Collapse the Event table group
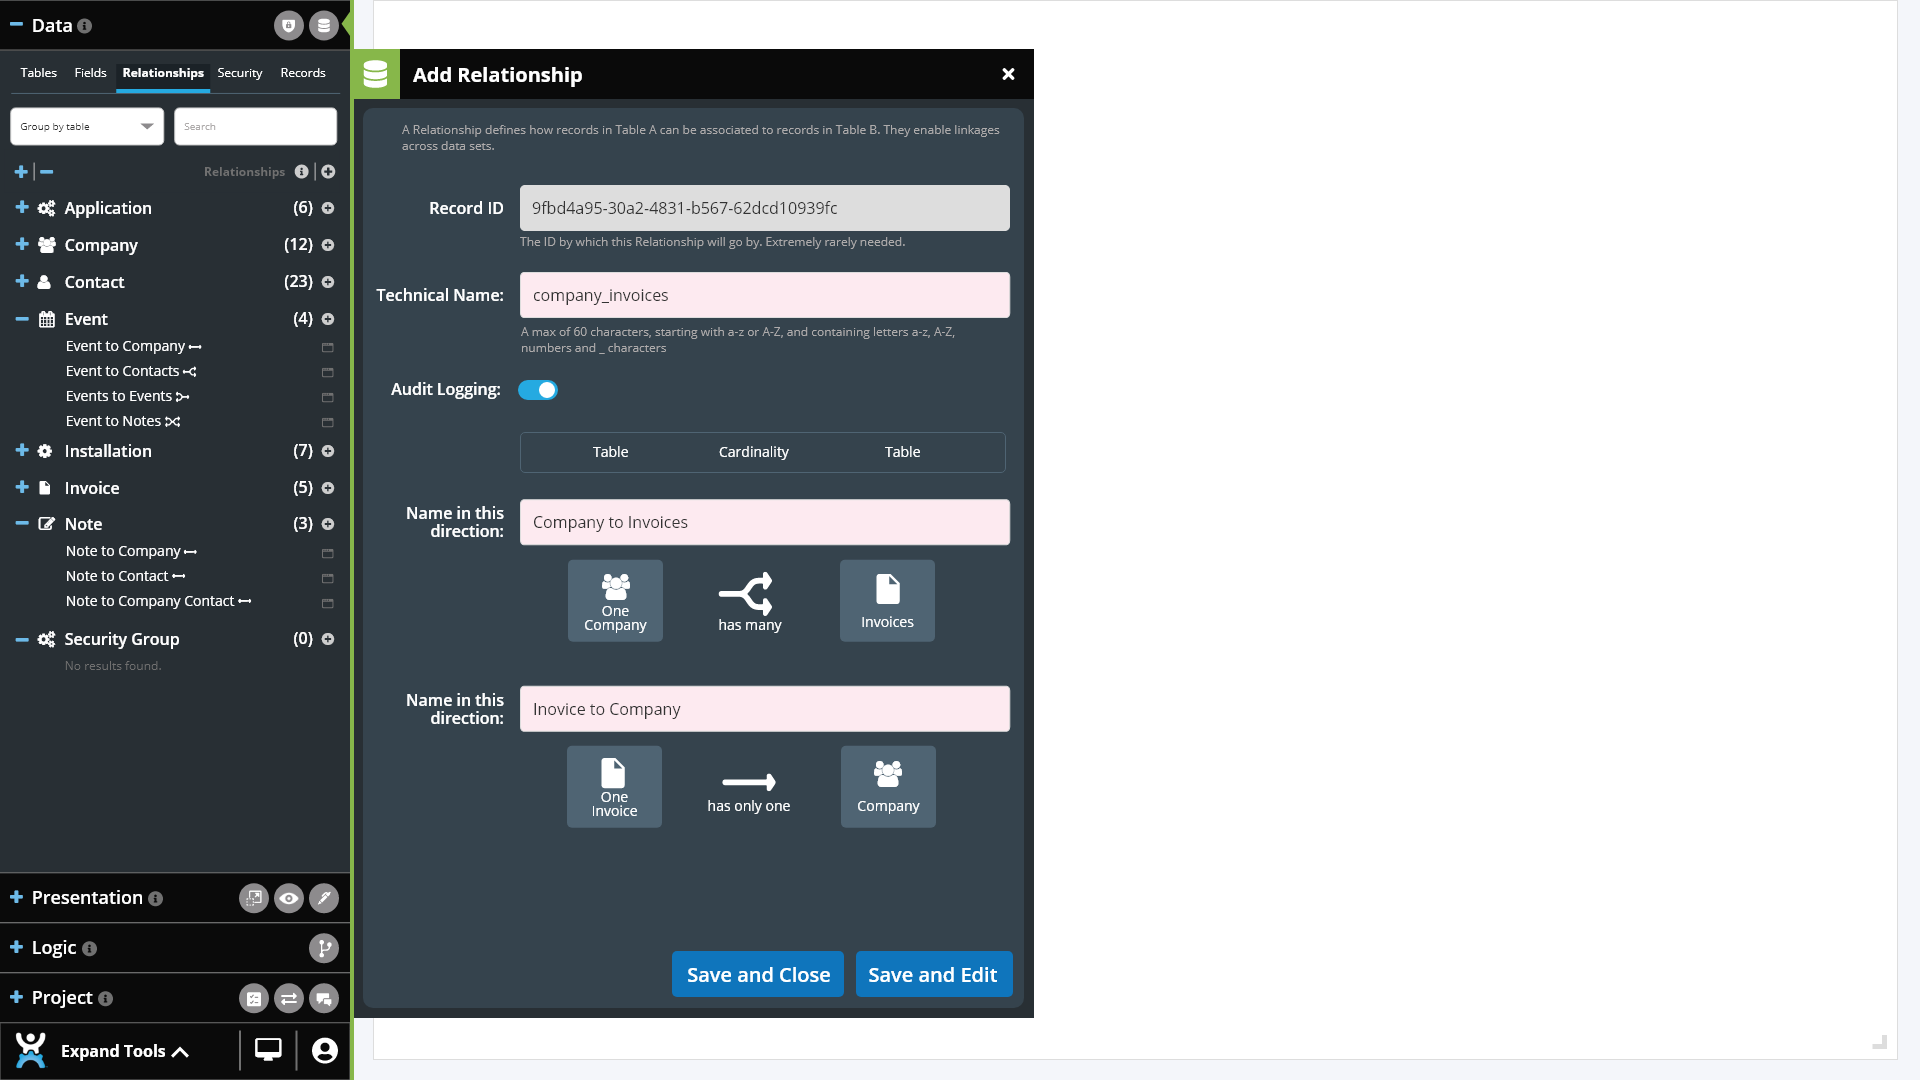The image size is (1920, 1080). point(22,319)
